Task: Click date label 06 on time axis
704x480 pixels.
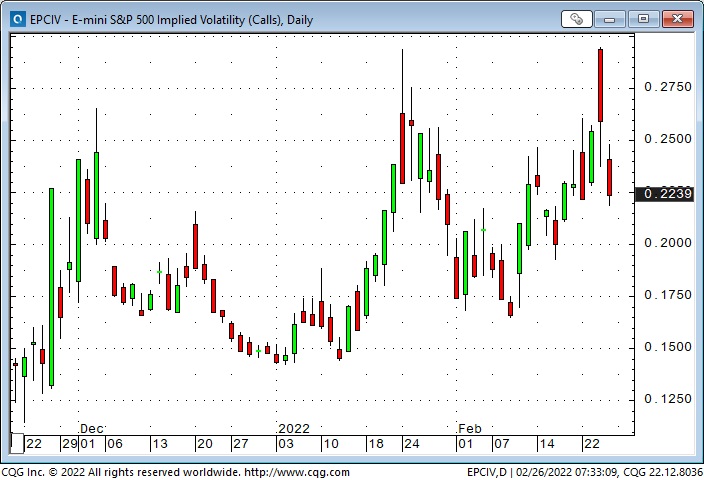Action: coord(115,444)
